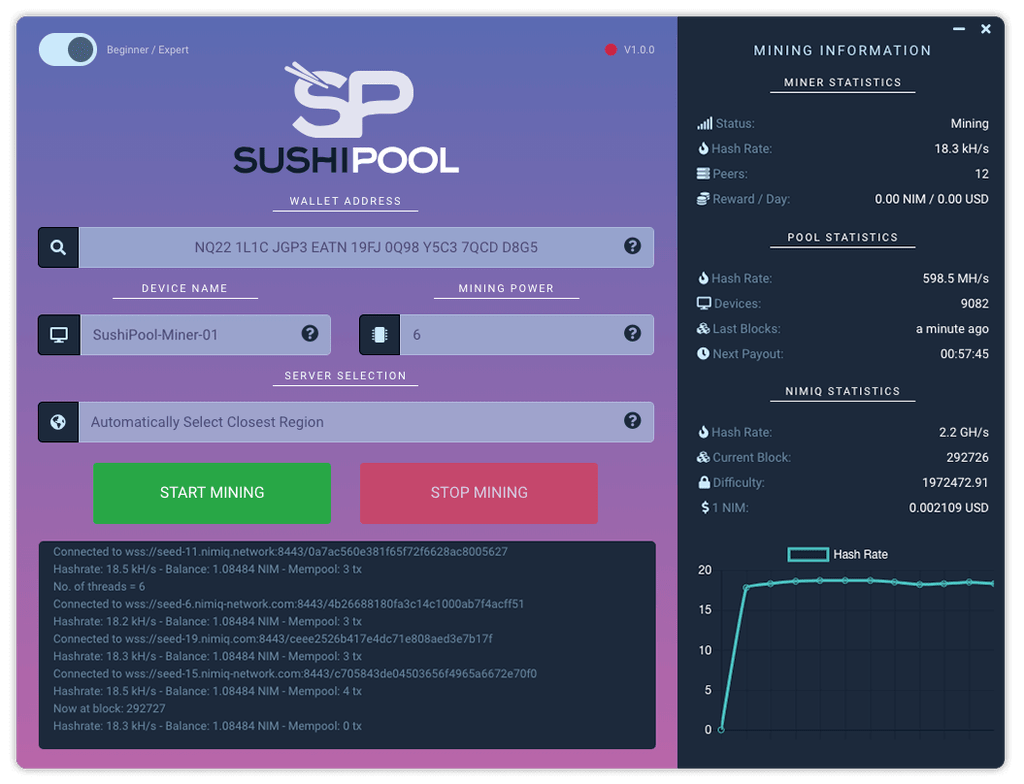Click the flame icon beside Nimiq Hash Rate
This screenshot has width=1024, height=784.
pyautogui.click(x=703, y=432)
